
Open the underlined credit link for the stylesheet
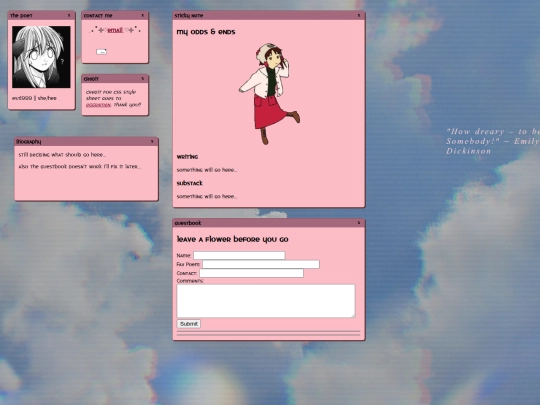coord(98,105)
